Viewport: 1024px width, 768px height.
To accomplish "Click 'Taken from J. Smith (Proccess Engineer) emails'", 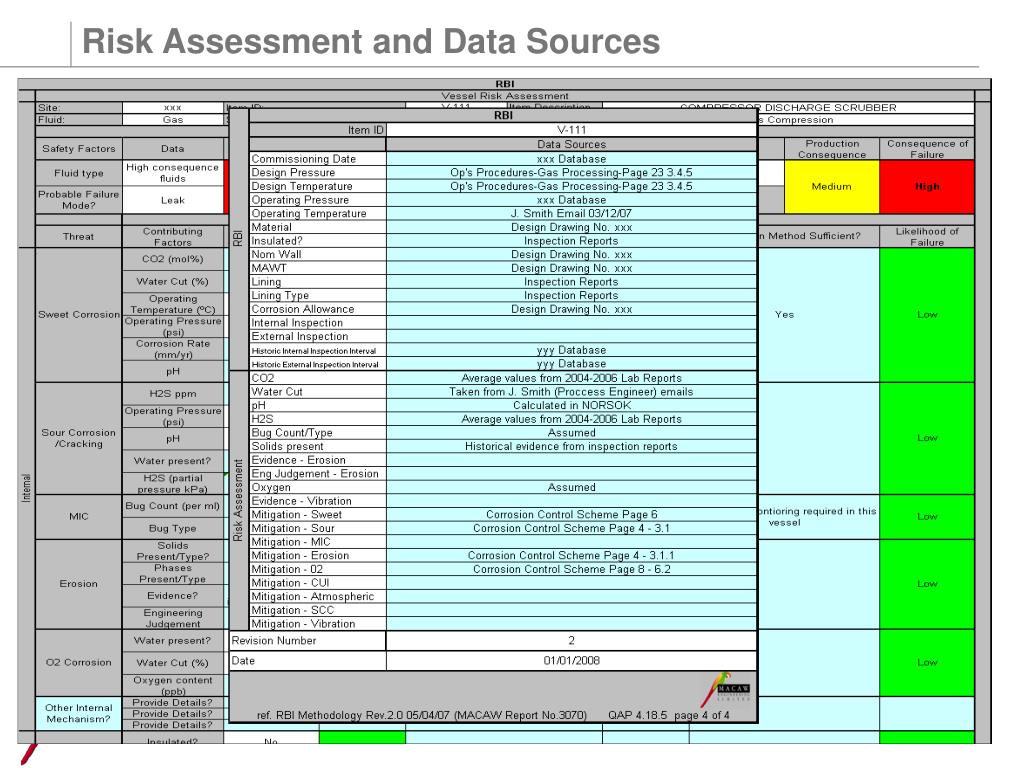I will pyautogui.click(x=571, y=392).
